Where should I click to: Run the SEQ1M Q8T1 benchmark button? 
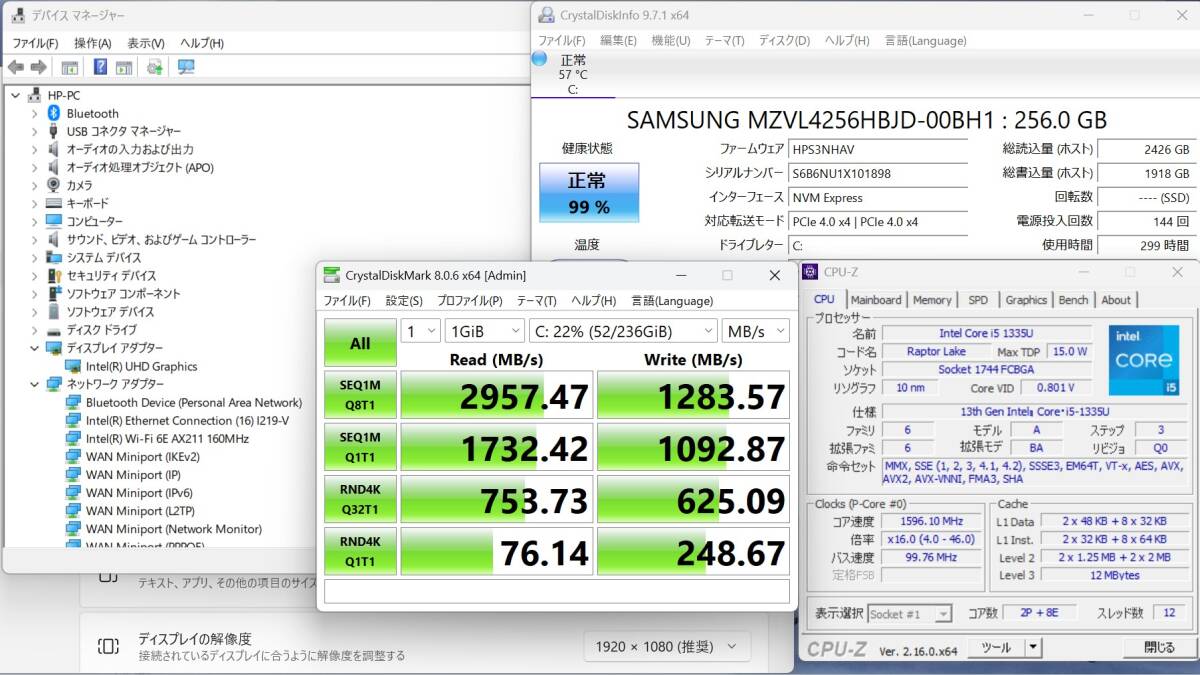[360, 395]
